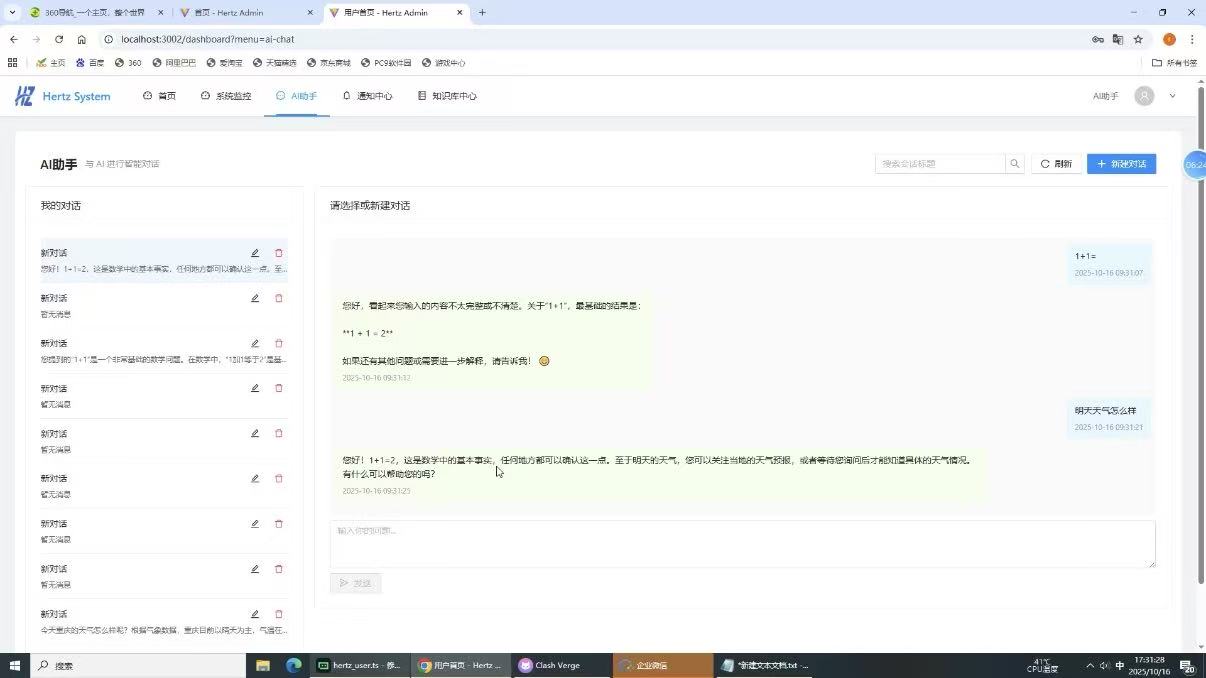Screen dimensions: 1206x678
Task: Show hidden system tray icons
Action: (x=1090, y=665)
